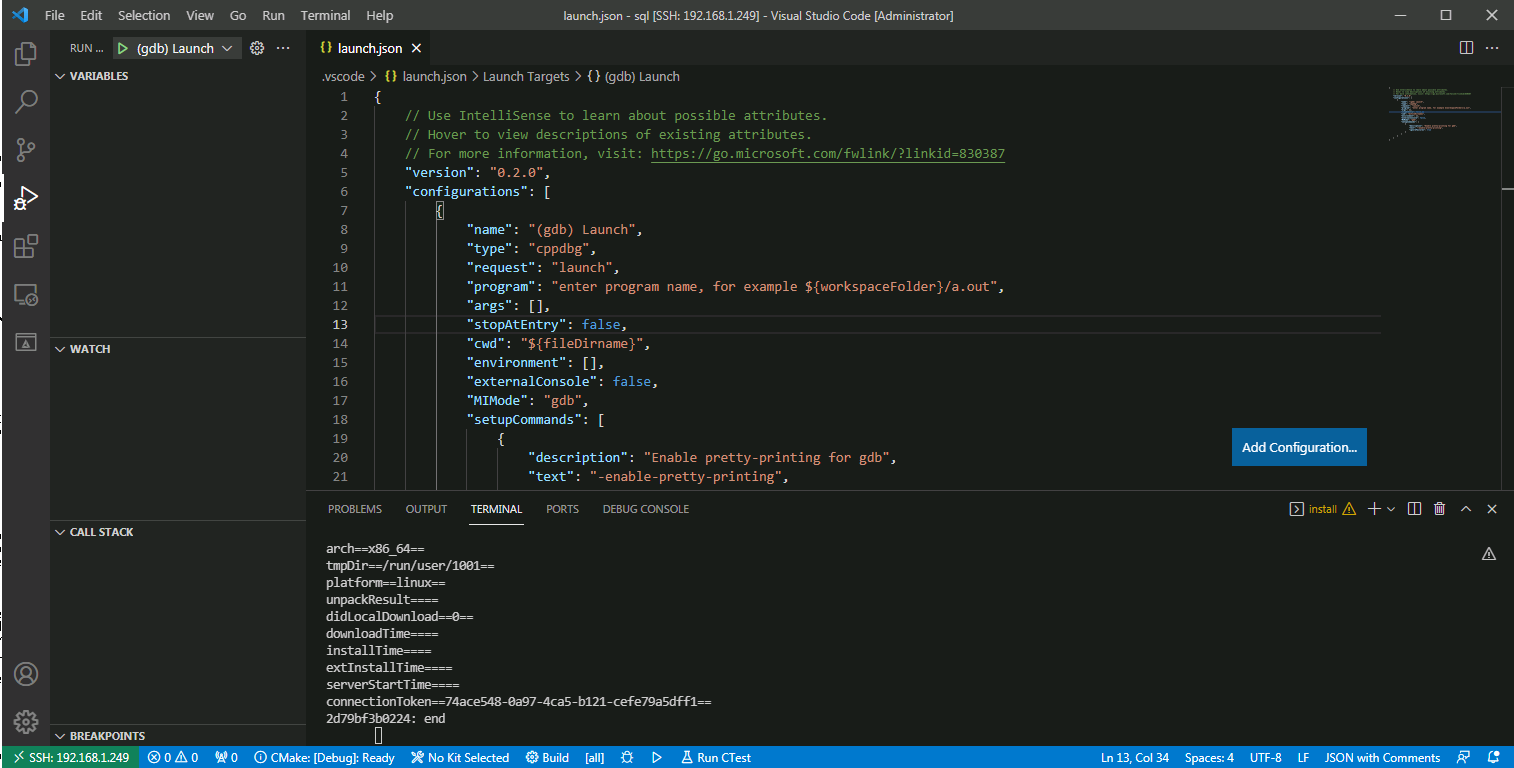Screen dimensions: 1514x768
Task: Open the Terminal menu in menu bar
Action: 325,16
